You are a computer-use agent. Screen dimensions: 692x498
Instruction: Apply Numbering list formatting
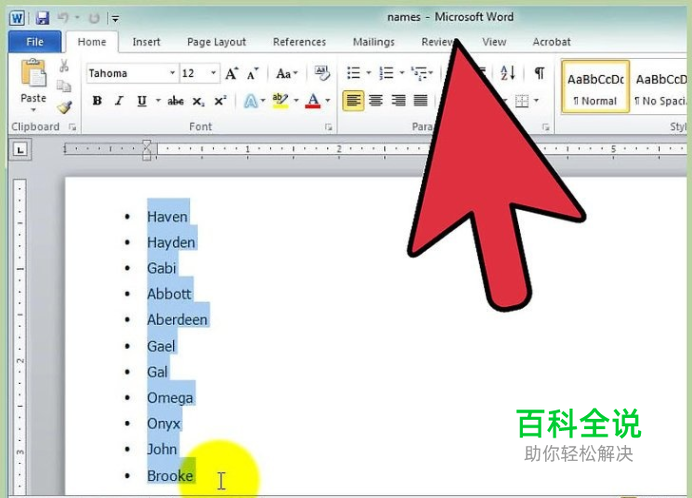(x=387, y=73)
